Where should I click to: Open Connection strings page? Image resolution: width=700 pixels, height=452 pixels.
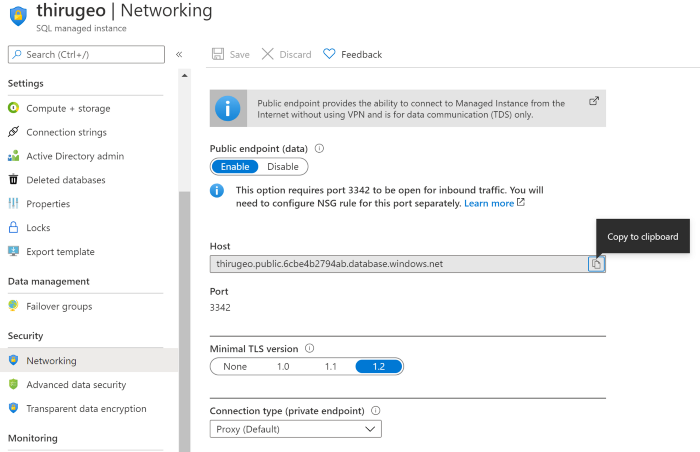tap(67, 132)
